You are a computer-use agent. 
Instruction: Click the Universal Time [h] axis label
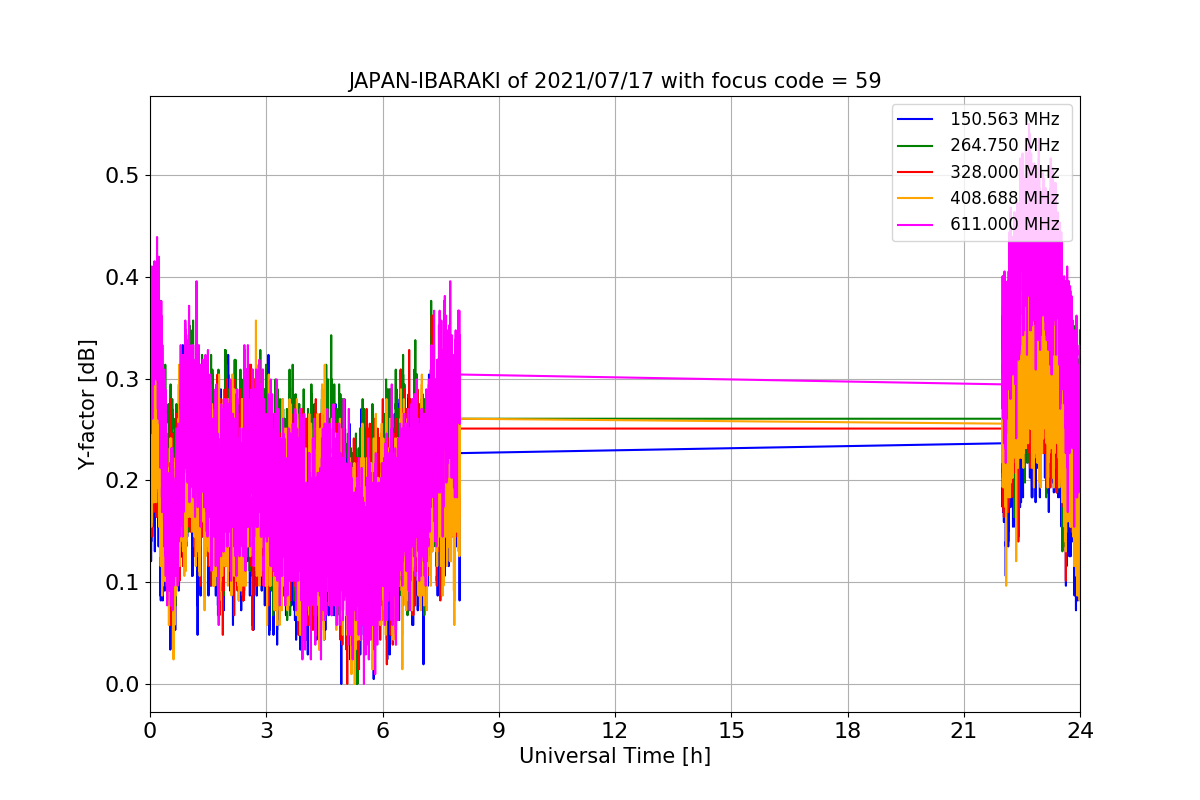[x=615, y=756]
